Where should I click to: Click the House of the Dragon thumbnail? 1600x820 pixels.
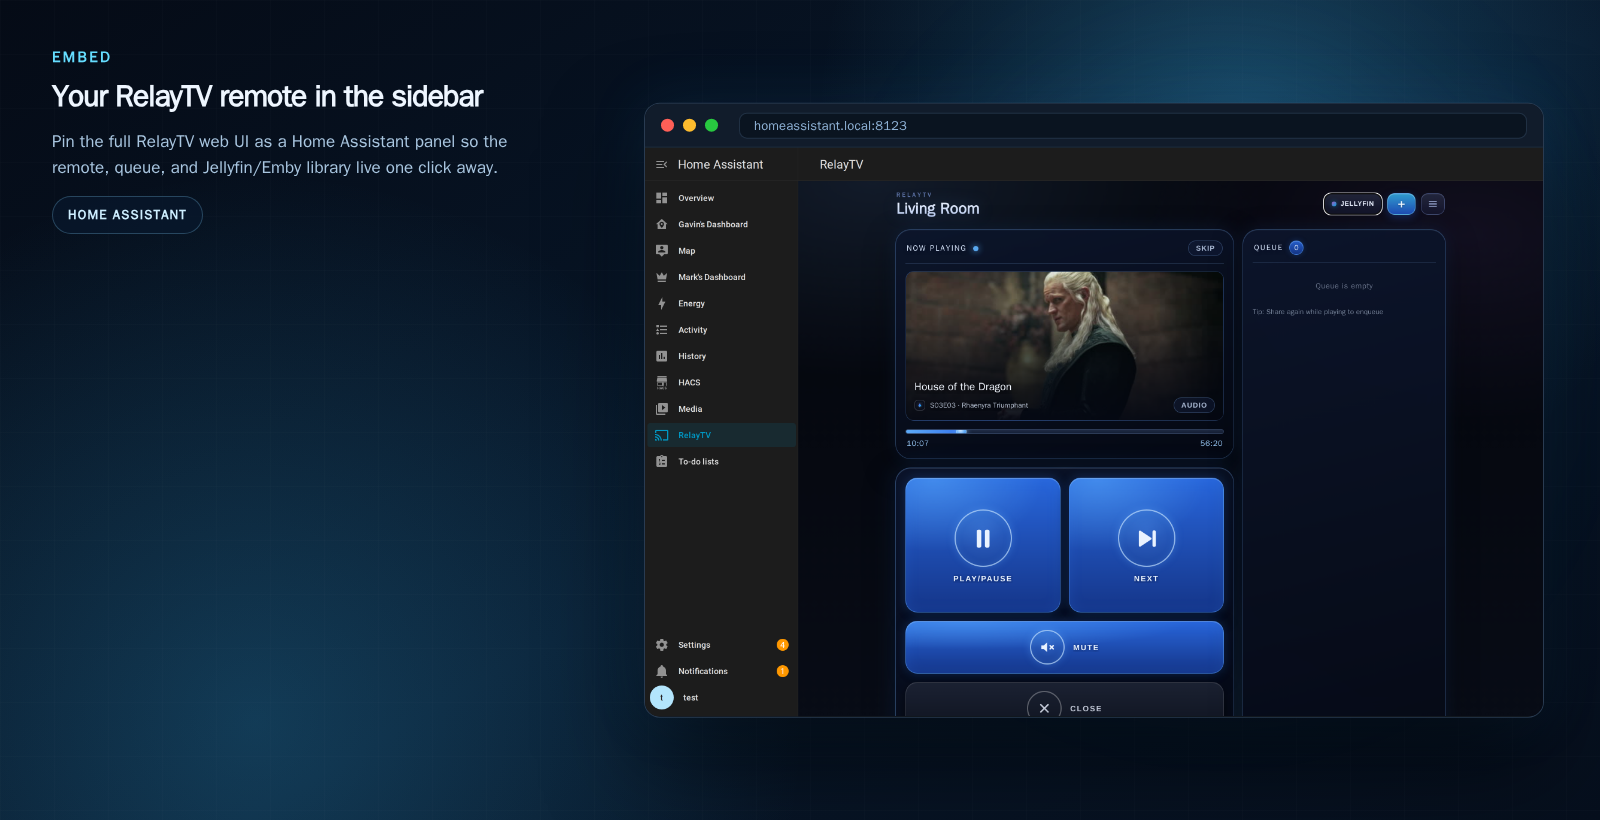1064,345
